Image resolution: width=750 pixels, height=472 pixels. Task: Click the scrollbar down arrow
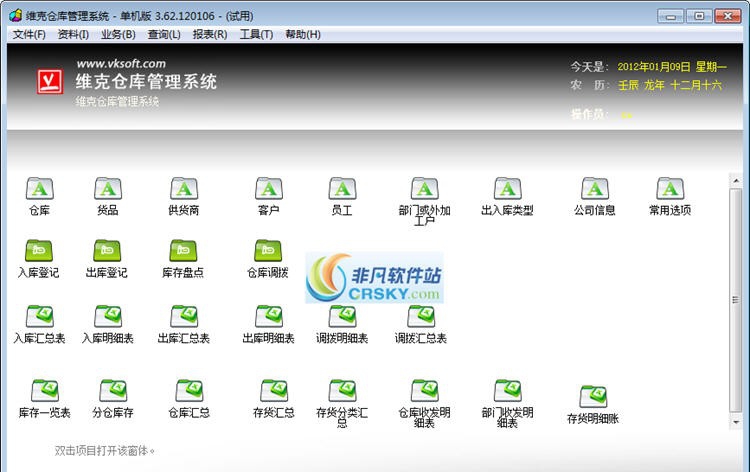click(x=736, y=423)
